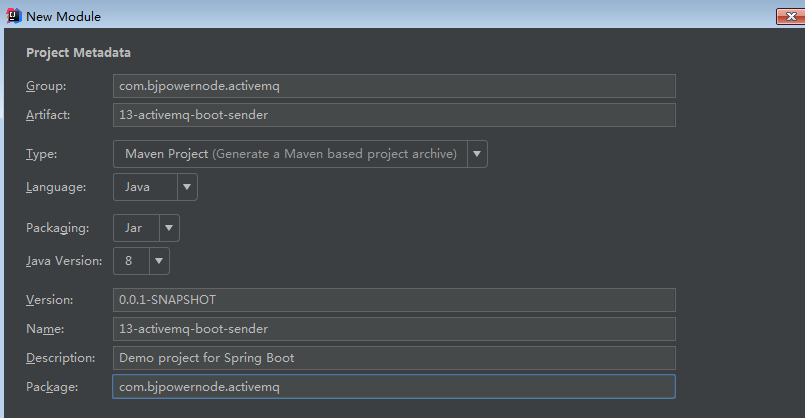Screen dimensions: 805x418
Task: Expand the Java Version dropdown arrow
Action: 159,261
